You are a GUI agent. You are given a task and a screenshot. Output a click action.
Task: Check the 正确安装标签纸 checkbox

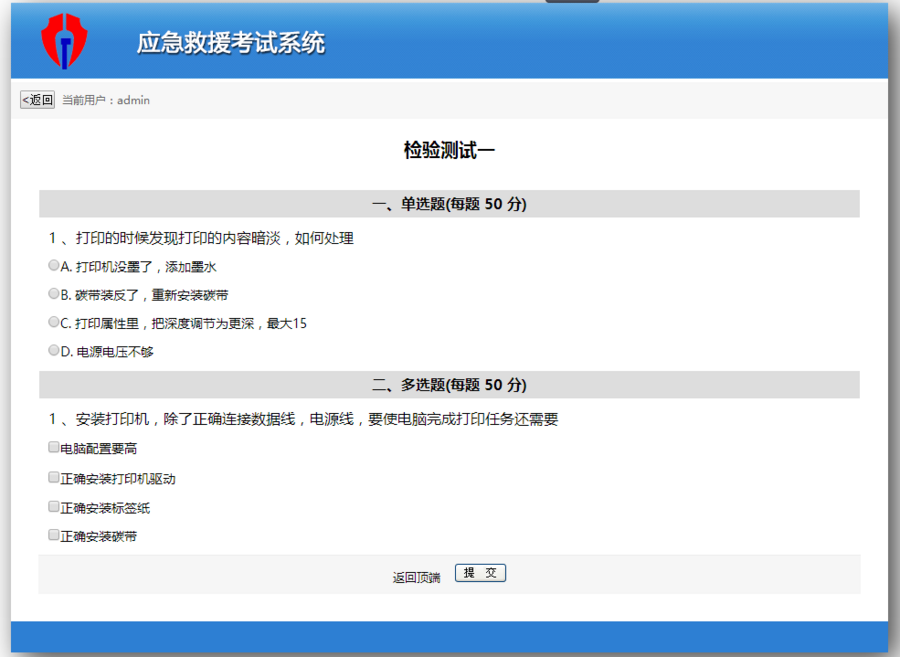point(53,506)
